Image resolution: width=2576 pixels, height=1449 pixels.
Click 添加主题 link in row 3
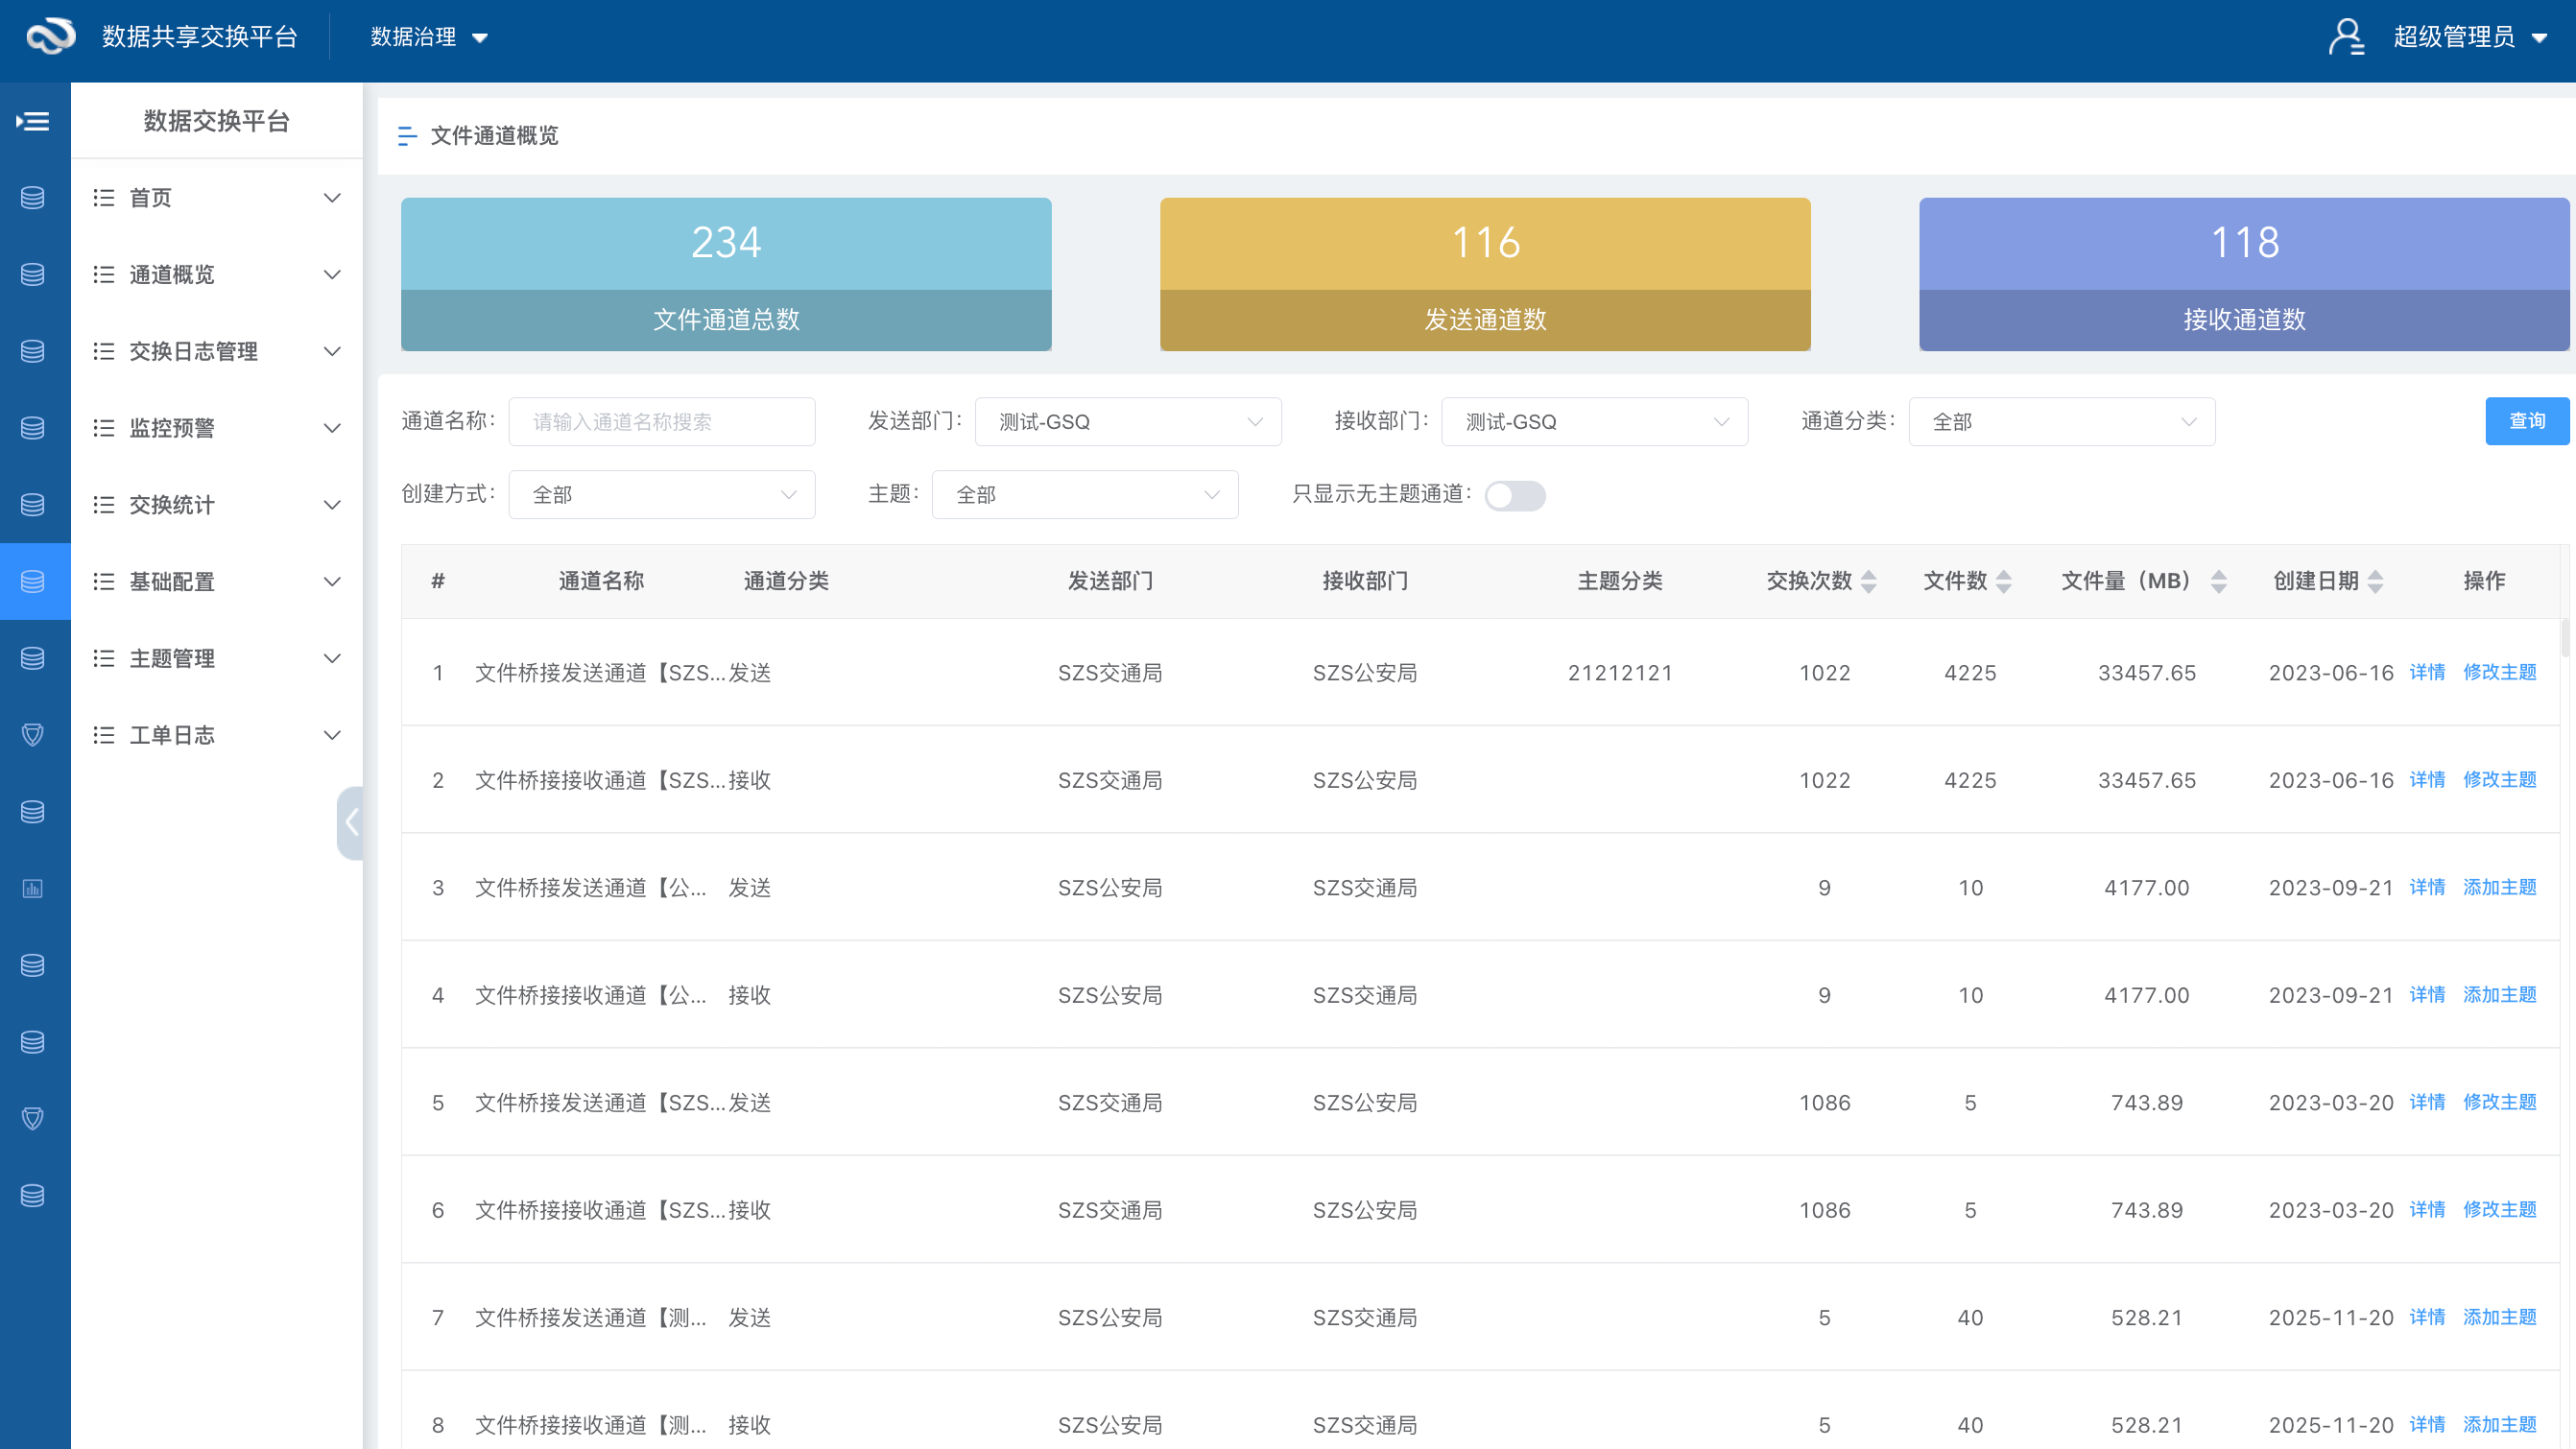pos(2499,887)
